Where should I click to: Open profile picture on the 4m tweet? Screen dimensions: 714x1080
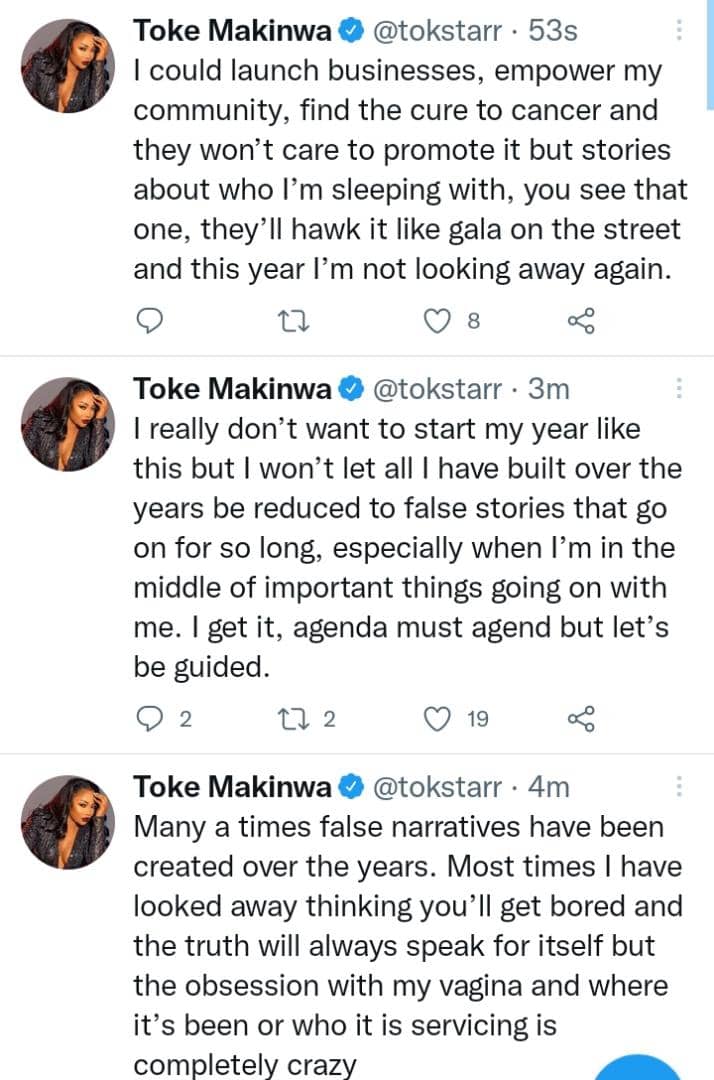click(x=66, y=820)
